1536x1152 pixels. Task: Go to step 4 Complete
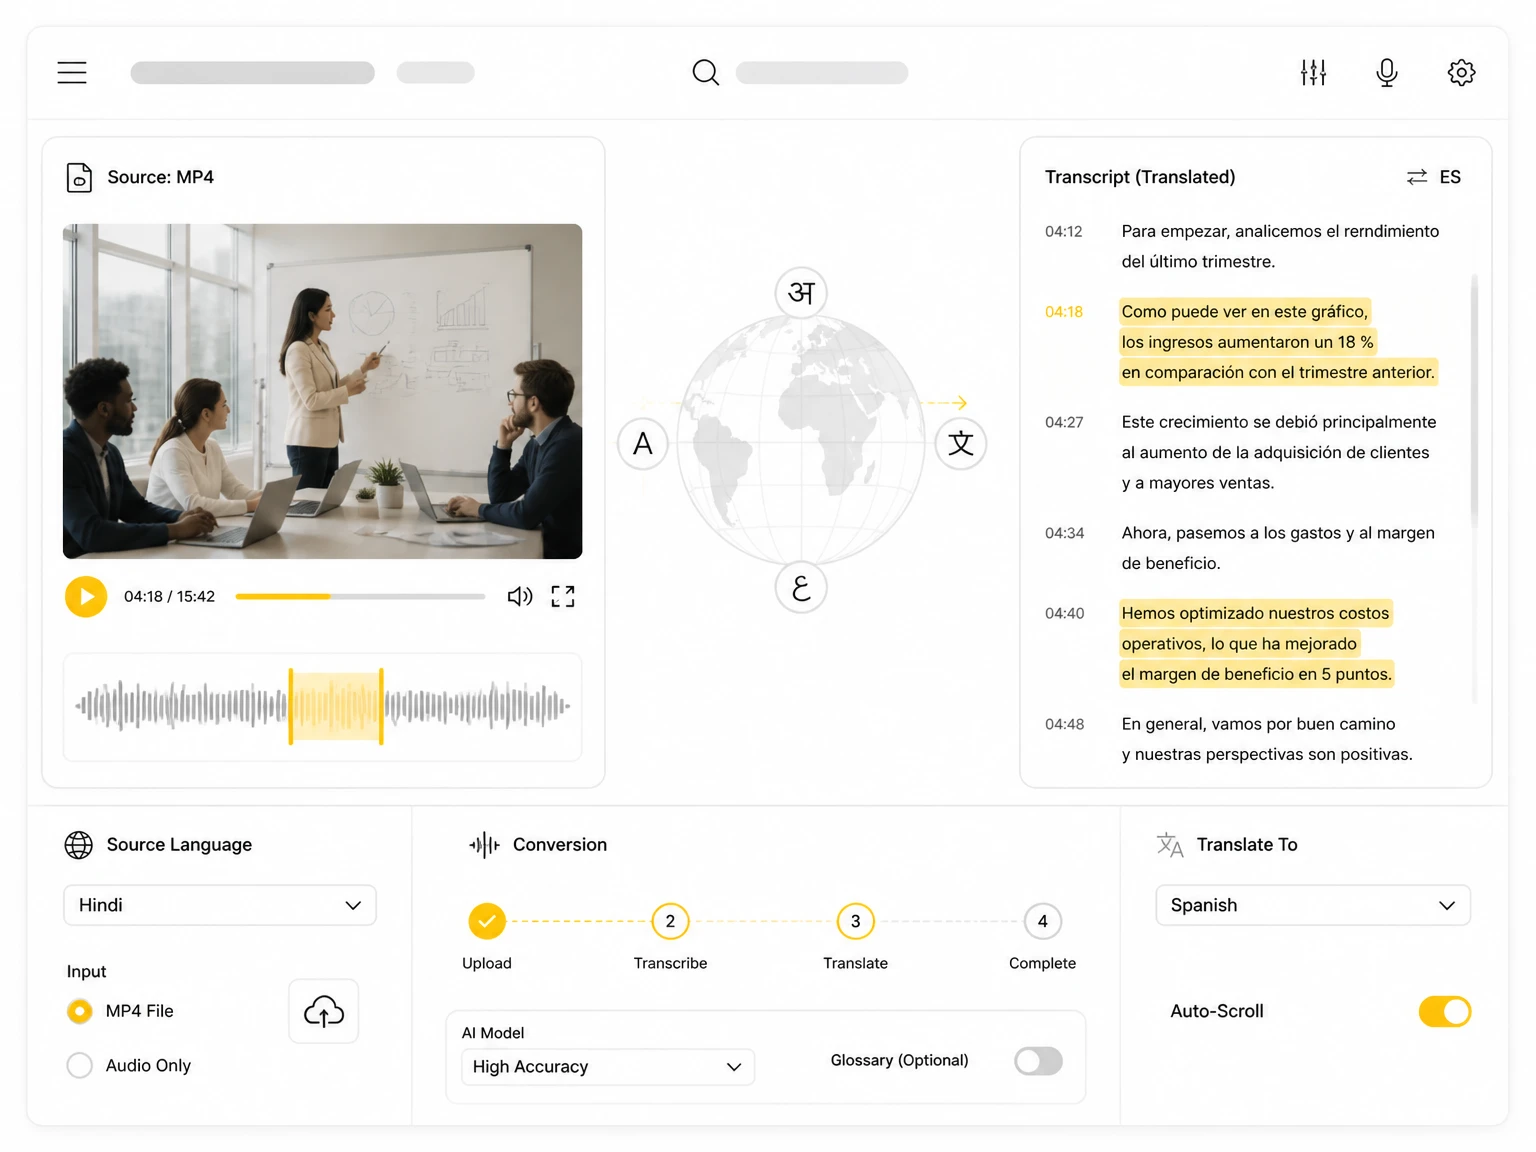pos(1042,921)
